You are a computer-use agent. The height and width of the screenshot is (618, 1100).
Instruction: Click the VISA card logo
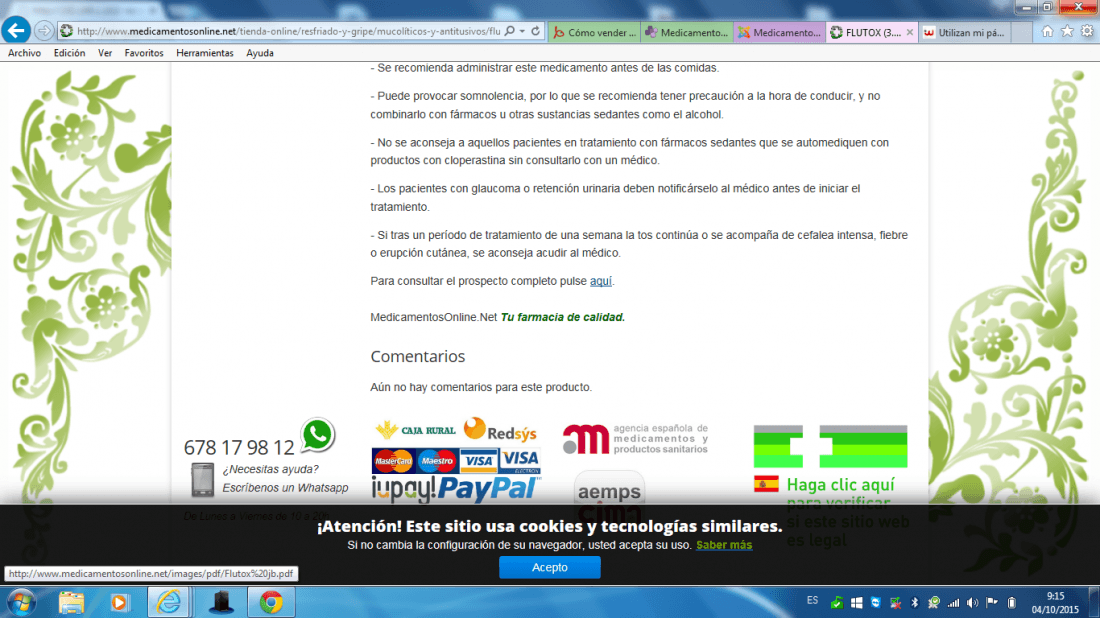click(x=479, y=461)
